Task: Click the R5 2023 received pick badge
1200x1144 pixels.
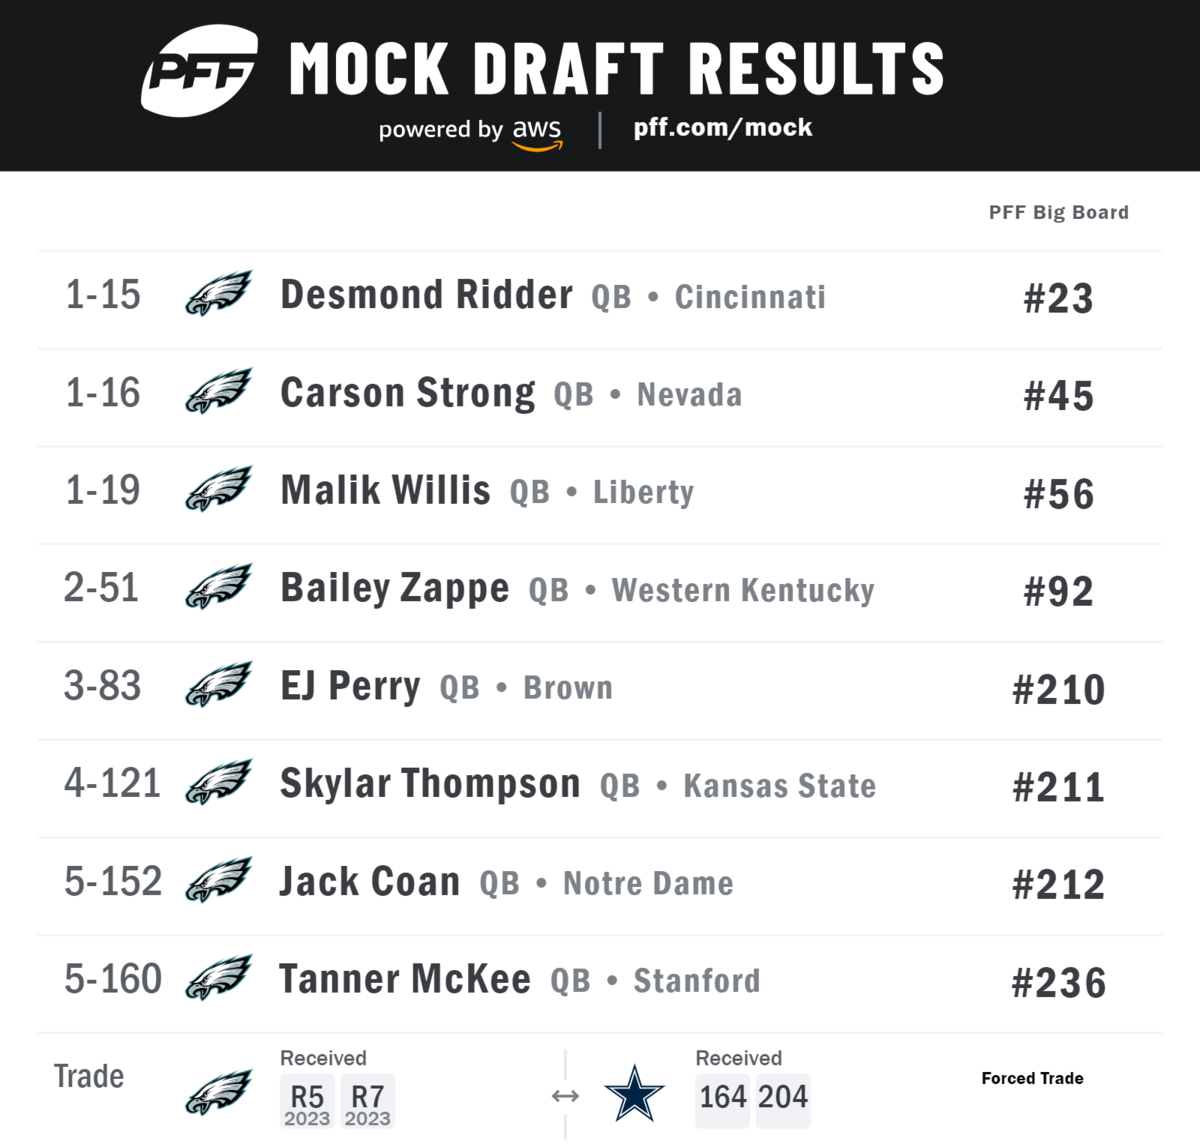Action: [307, 1102]
